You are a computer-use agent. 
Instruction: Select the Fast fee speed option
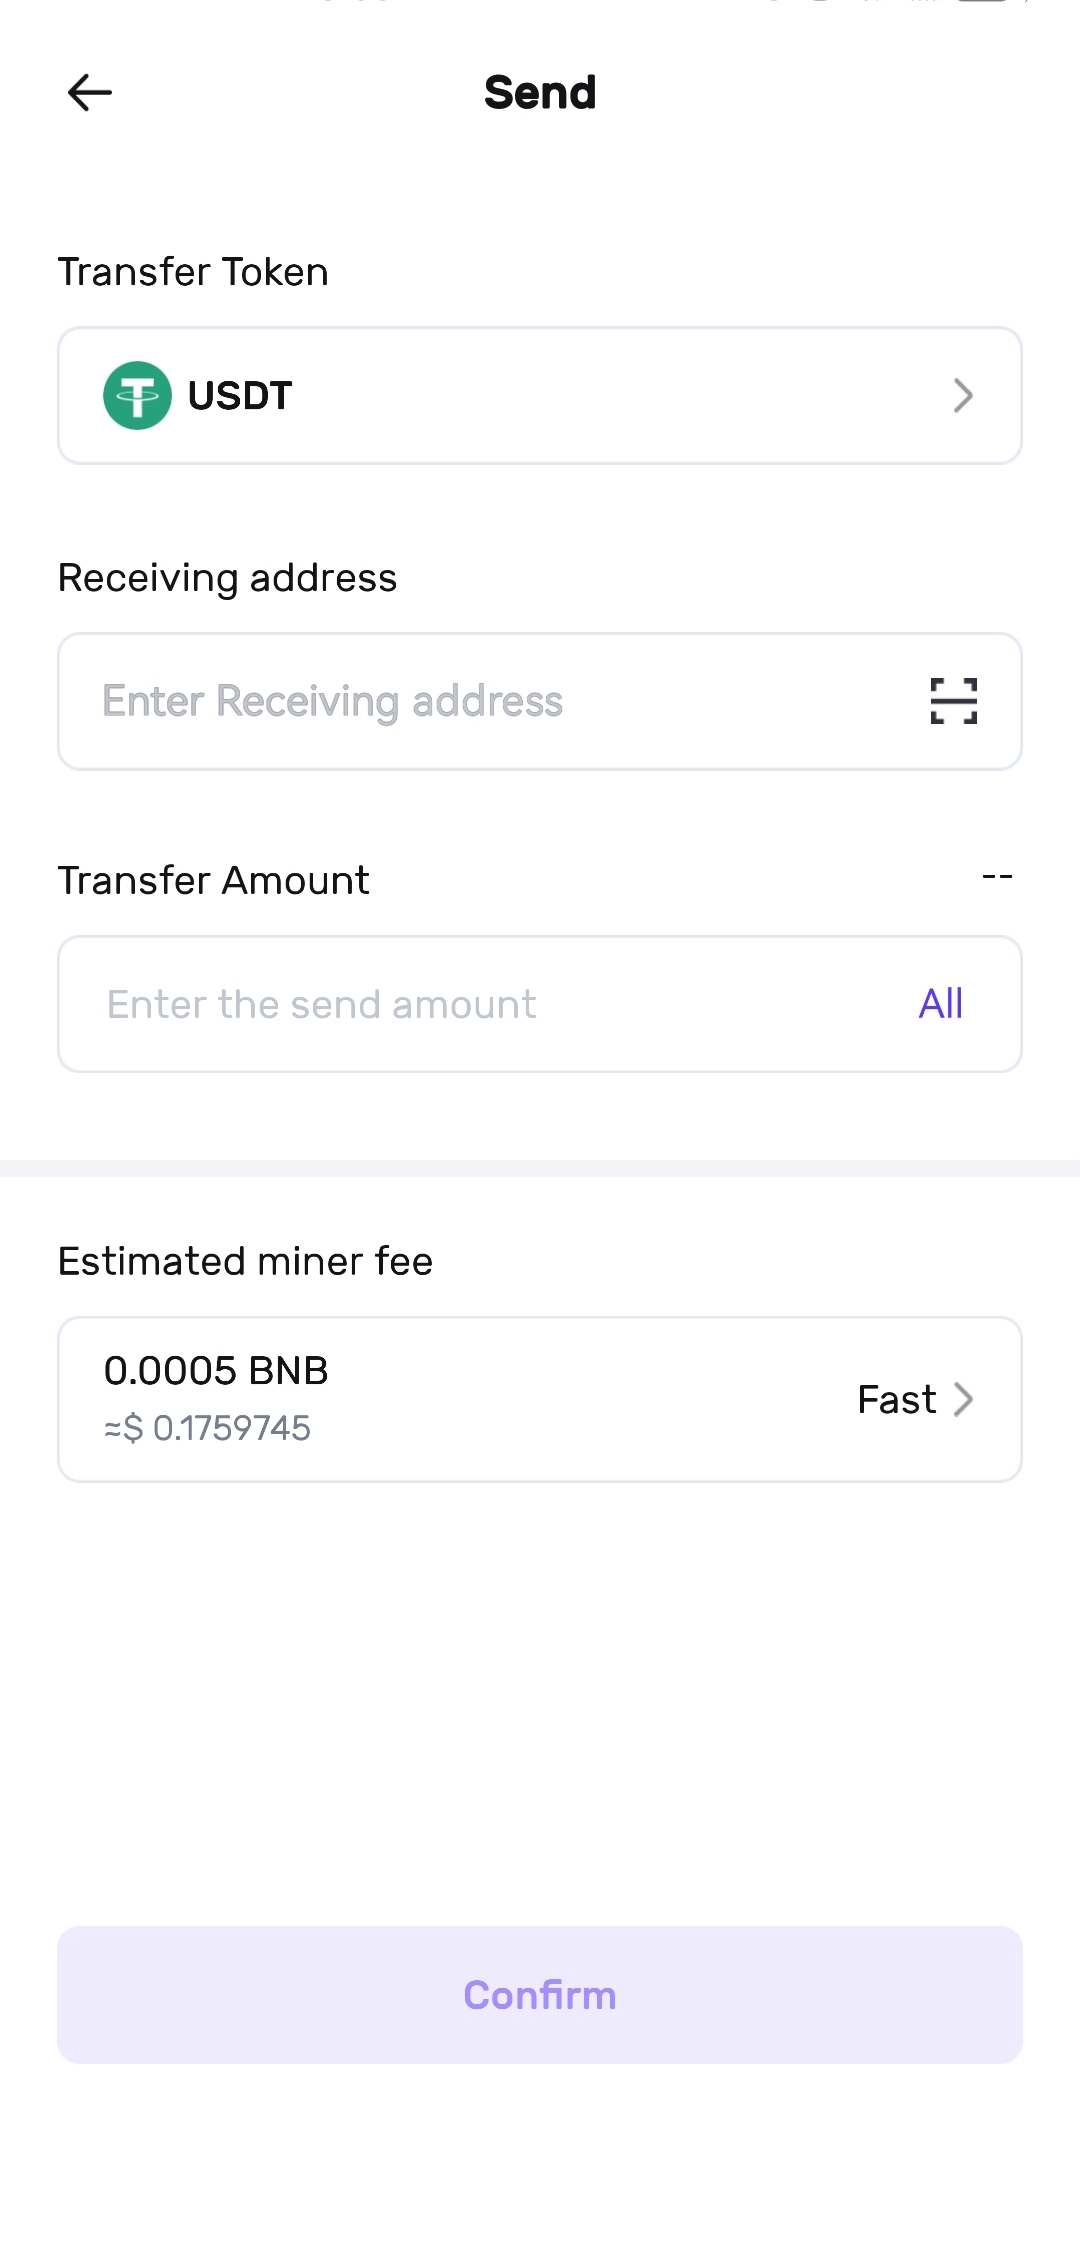point(897,1400)
